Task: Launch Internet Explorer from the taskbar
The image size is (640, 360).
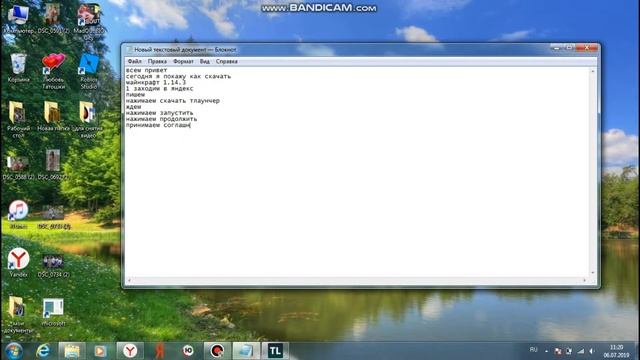Action: tap(42, 351)
